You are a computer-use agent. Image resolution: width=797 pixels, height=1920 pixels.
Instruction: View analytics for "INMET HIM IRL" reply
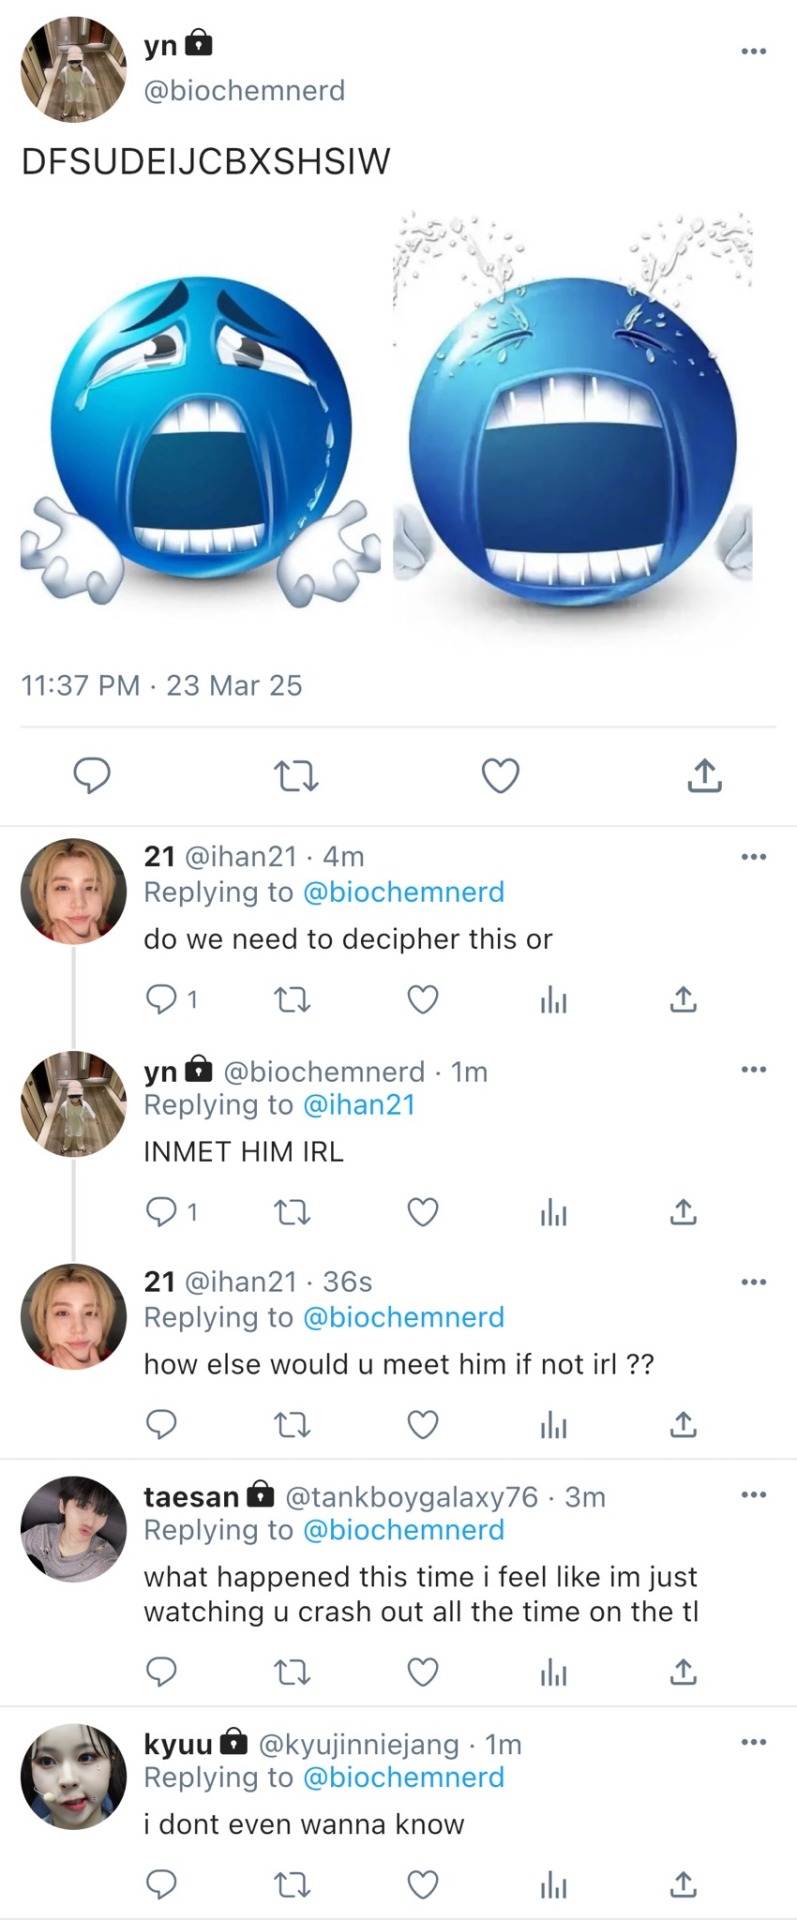(x=553, y=1212)
